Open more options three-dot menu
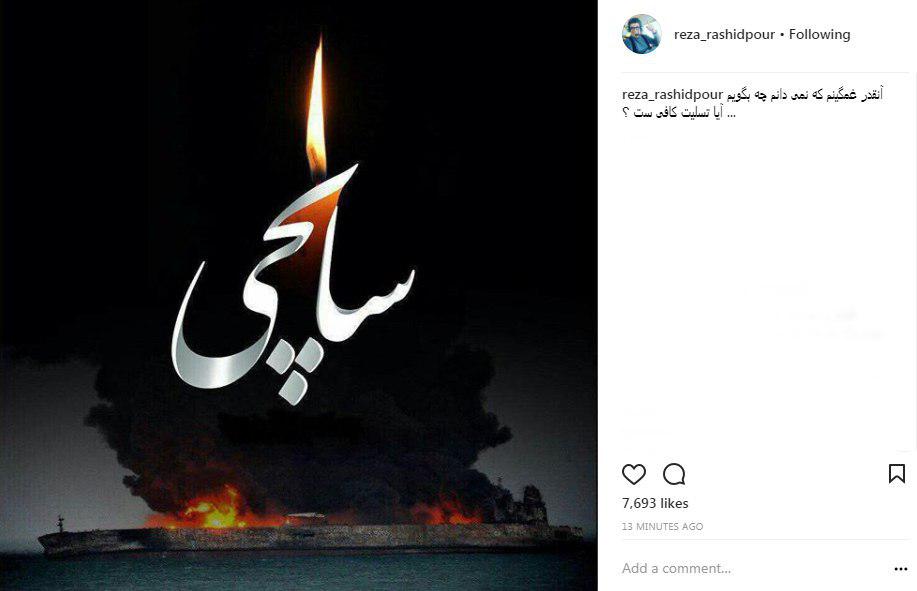 [901, 569]
